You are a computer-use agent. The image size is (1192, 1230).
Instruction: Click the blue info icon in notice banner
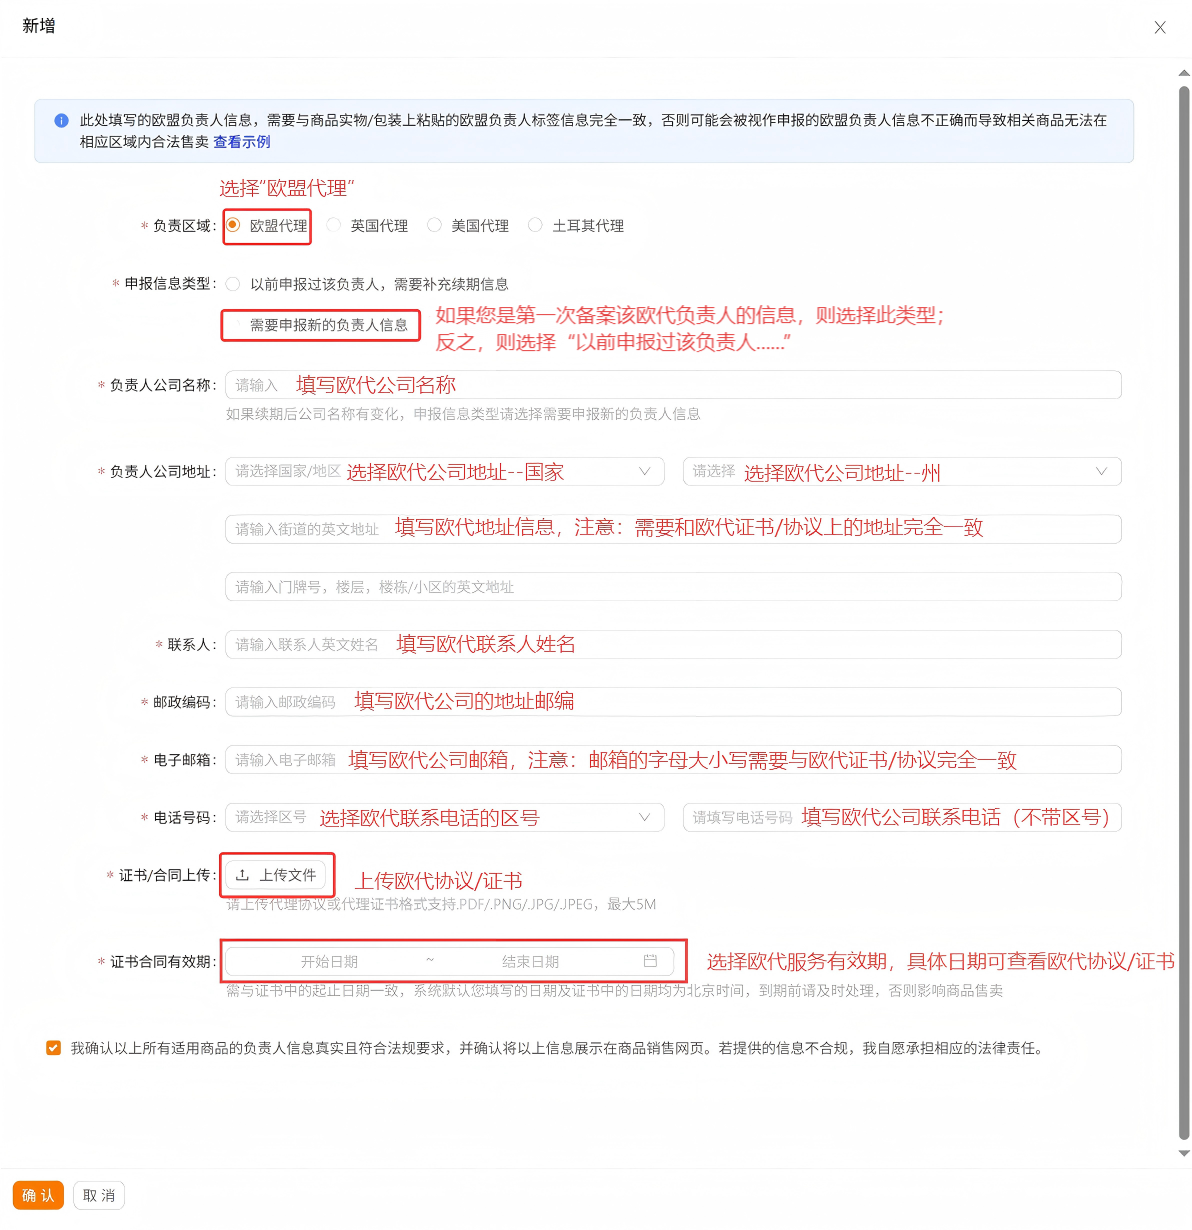(61, 120)
